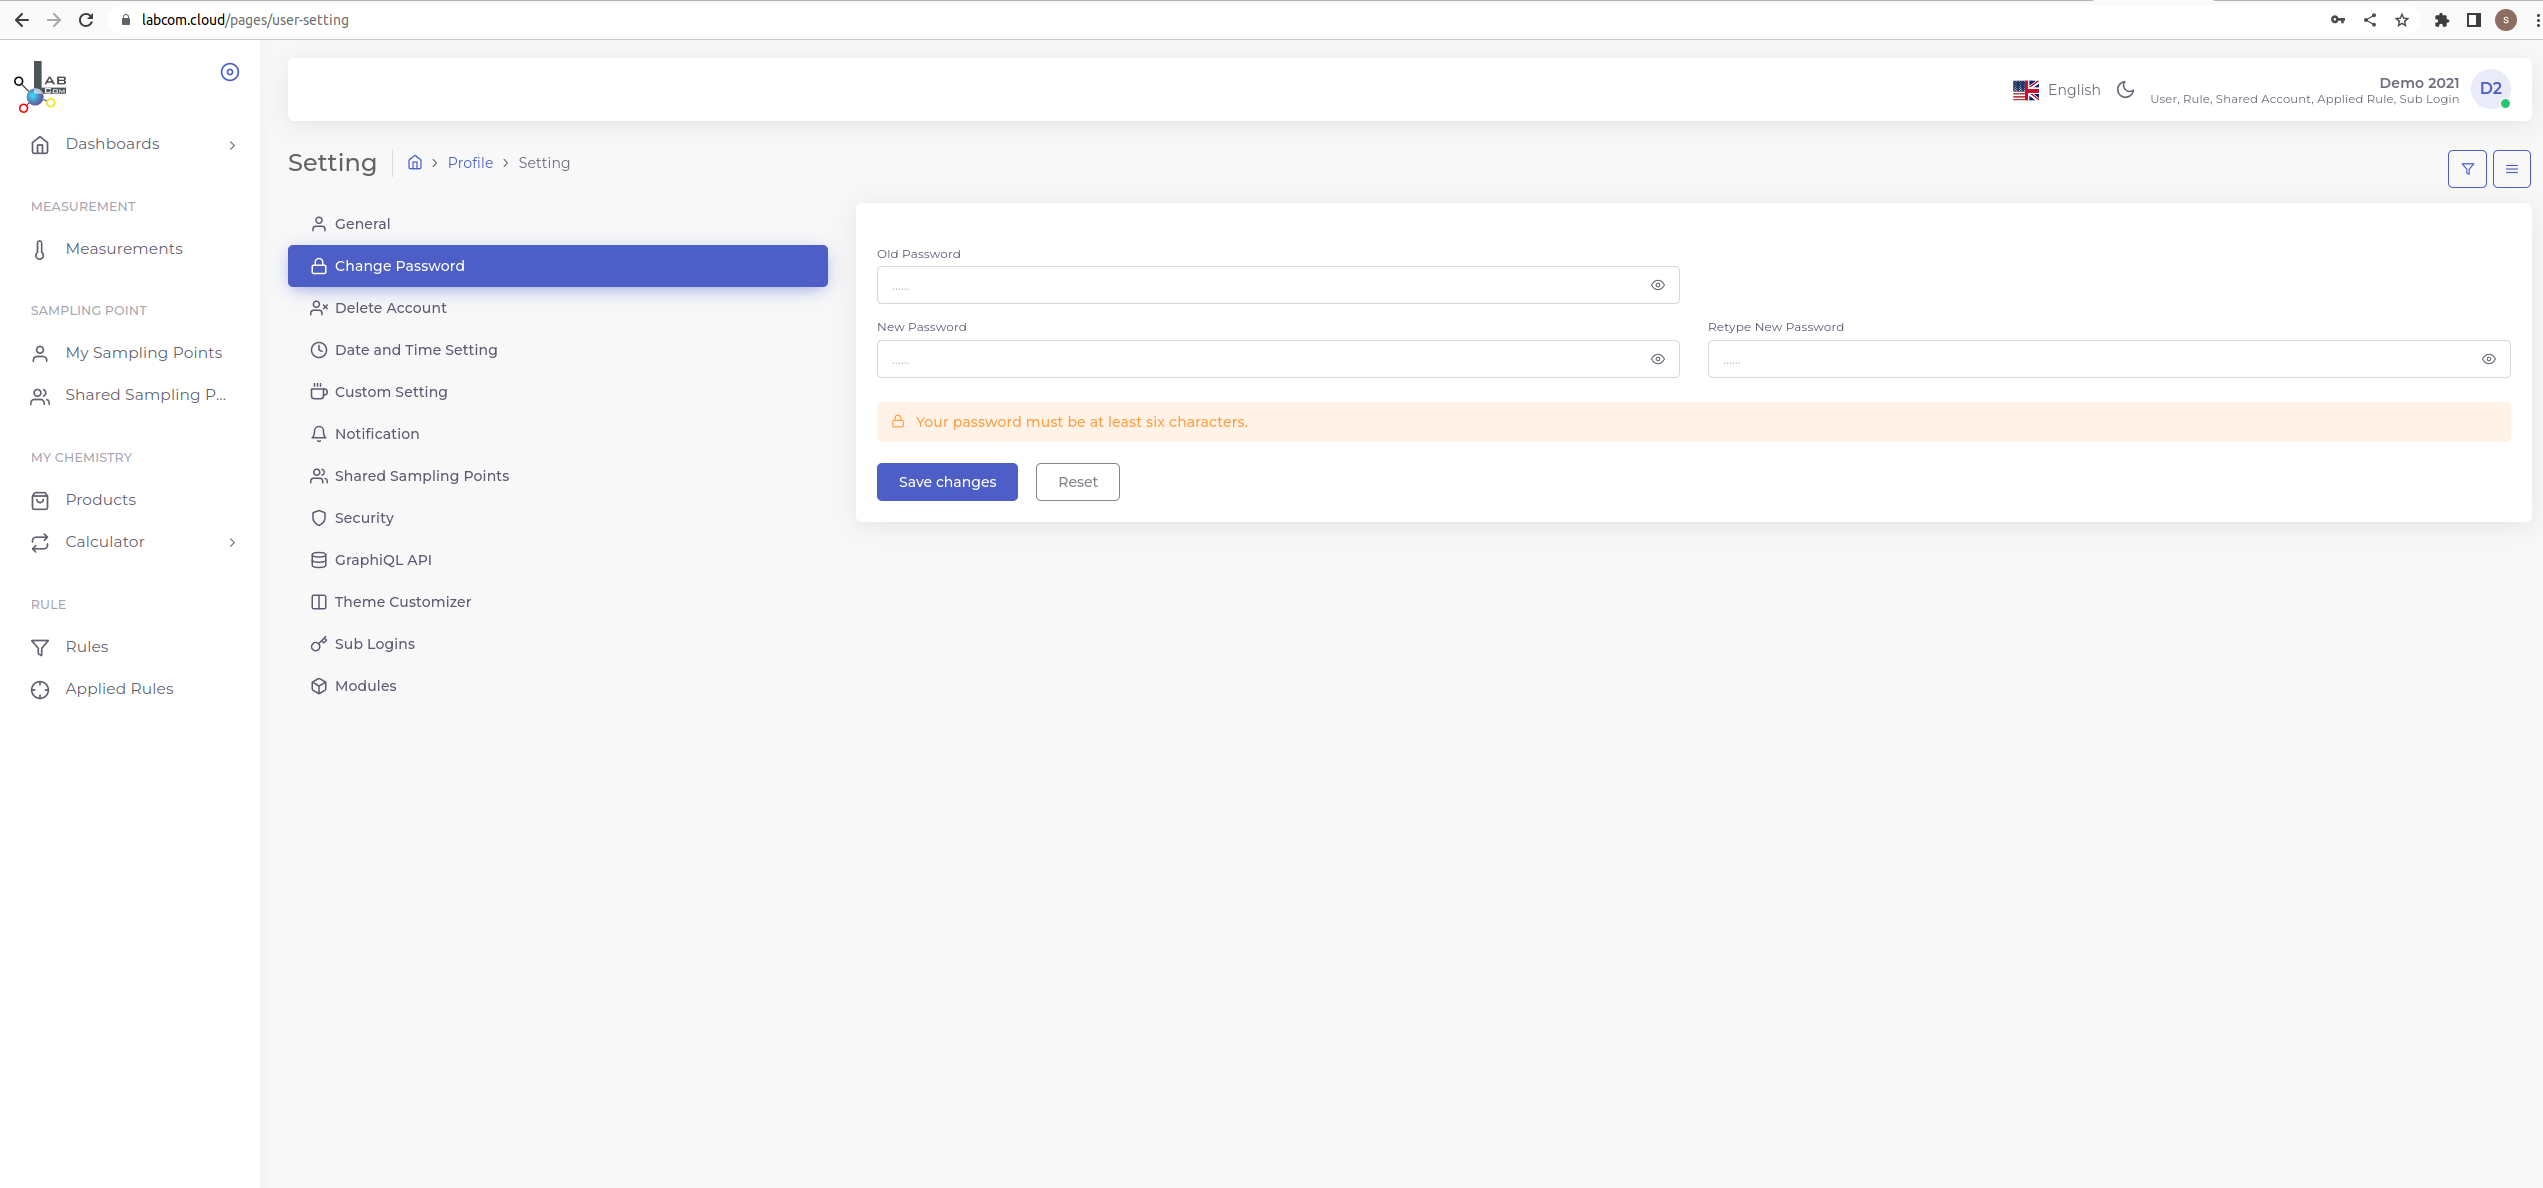2543x1188 pixels.
Task: Click the Dashboards home icon
Action: coord(40,145)
